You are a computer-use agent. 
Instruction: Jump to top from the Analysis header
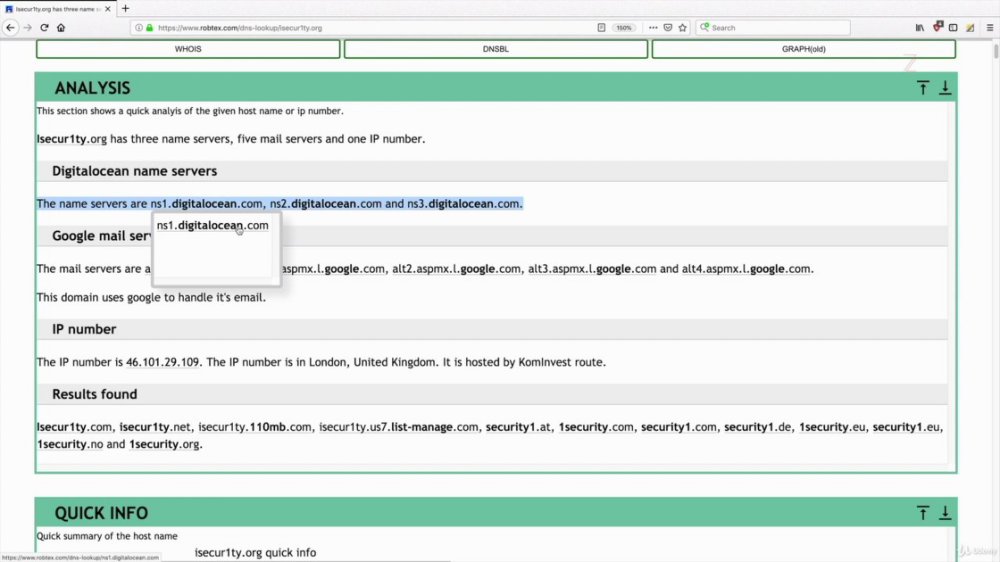(923, 88)
